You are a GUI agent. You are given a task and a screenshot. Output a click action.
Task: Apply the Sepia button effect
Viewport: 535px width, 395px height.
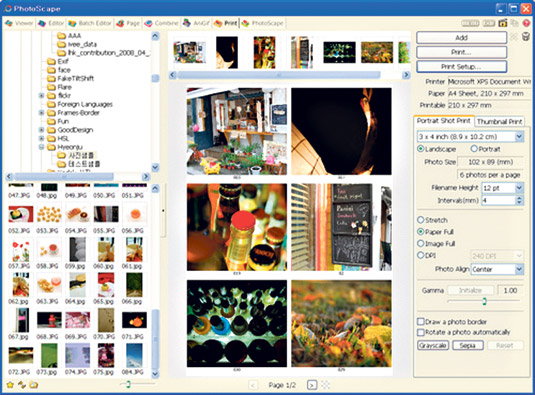coord(467,345)
